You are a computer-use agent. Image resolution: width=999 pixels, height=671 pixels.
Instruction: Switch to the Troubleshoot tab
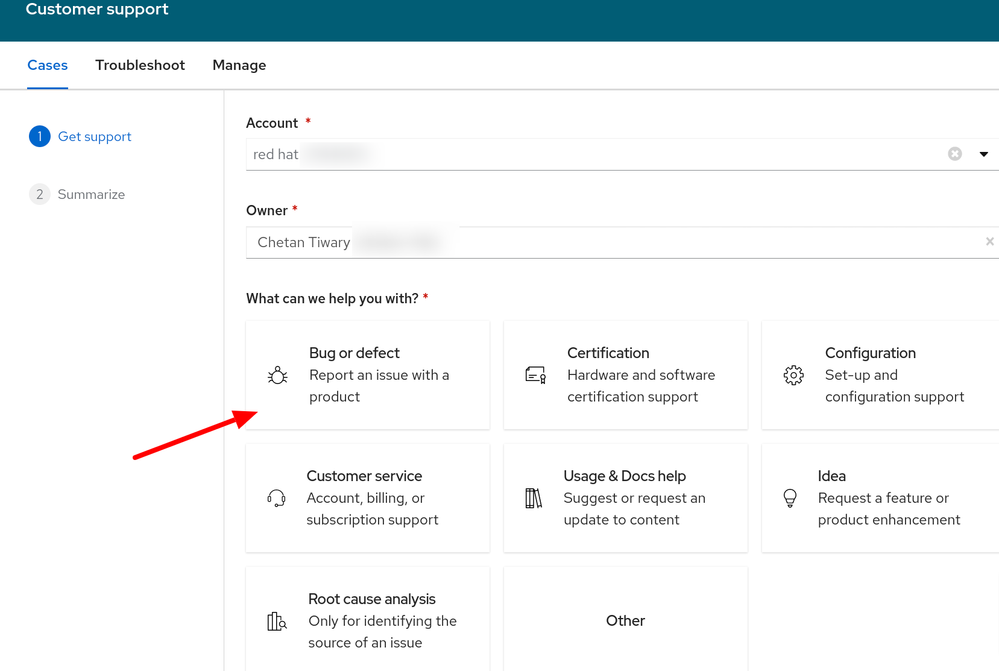140,65
